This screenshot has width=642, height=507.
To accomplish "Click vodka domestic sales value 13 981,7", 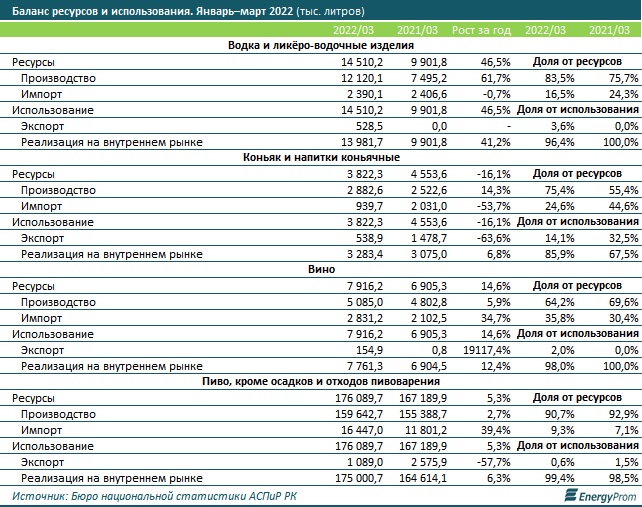I will pos(362,142).
